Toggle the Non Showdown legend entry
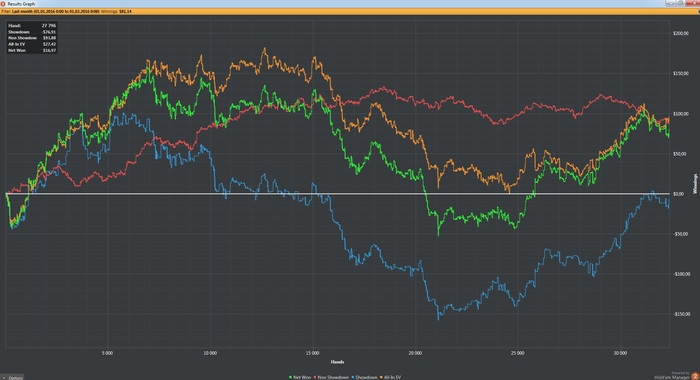This screenshot has height=380, width=700. 331,377
